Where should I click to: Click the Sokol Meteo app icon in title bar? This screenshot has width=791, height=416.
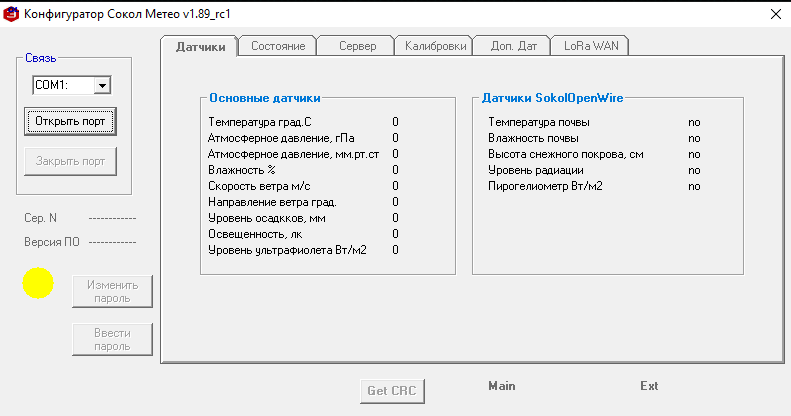[x=11, y=14]
